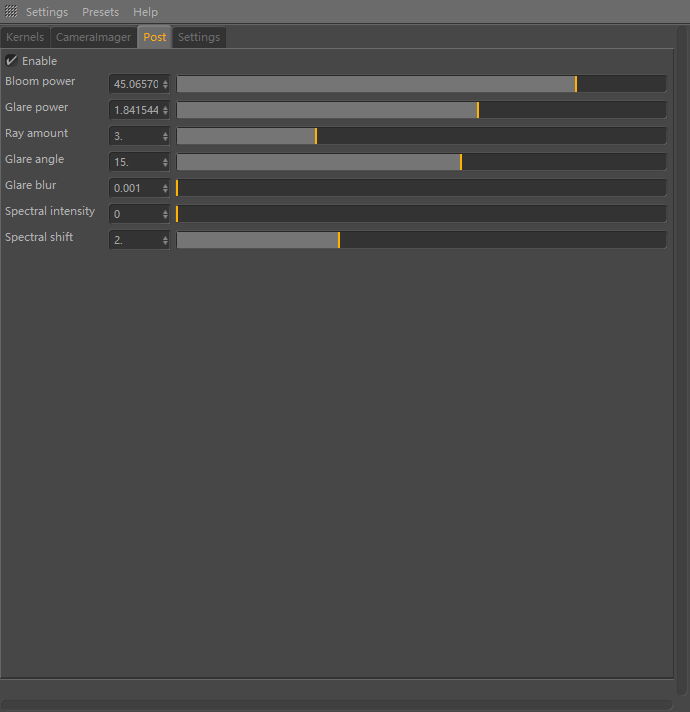Click the grip icon beside the Settings menu
Viewport: 690px width, 712px height.
[11, 11]
